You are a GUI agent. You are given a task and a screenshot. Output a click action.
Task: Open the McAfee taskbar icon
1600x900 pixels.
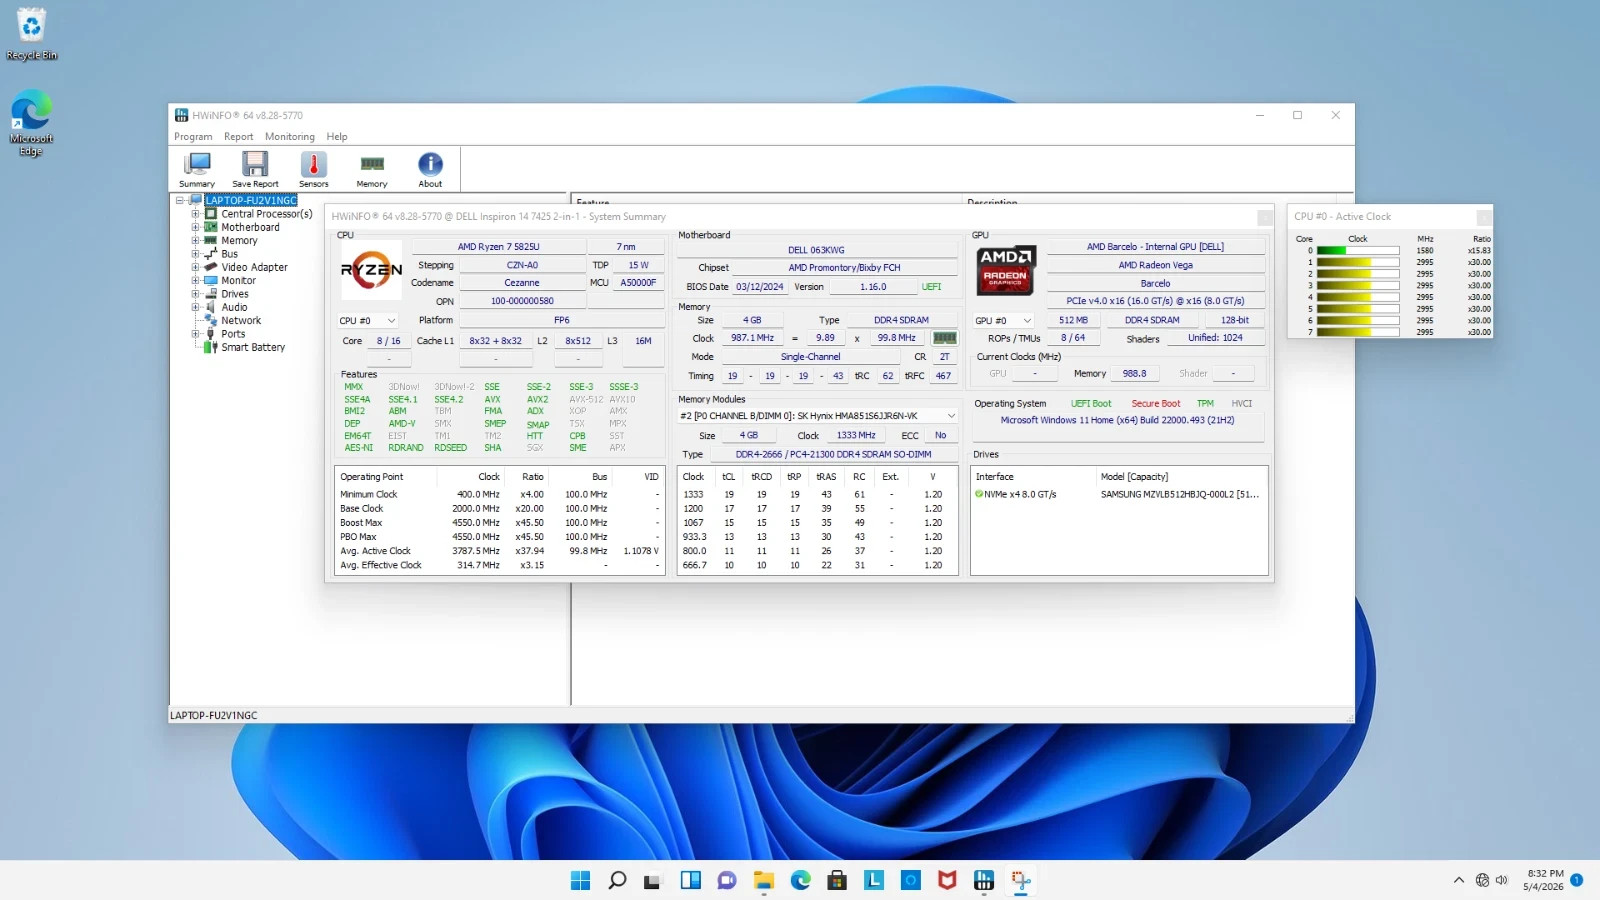pos(947,880)
